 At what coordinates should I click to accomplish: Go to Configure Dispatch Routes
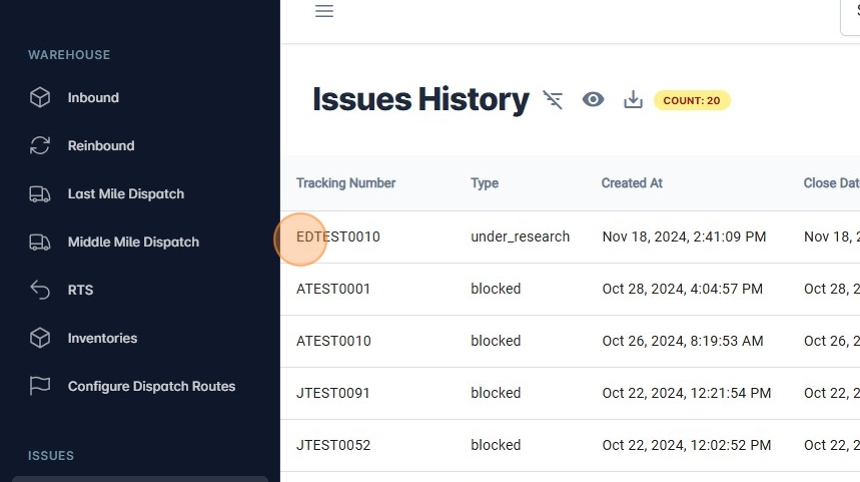click(151, 386)
